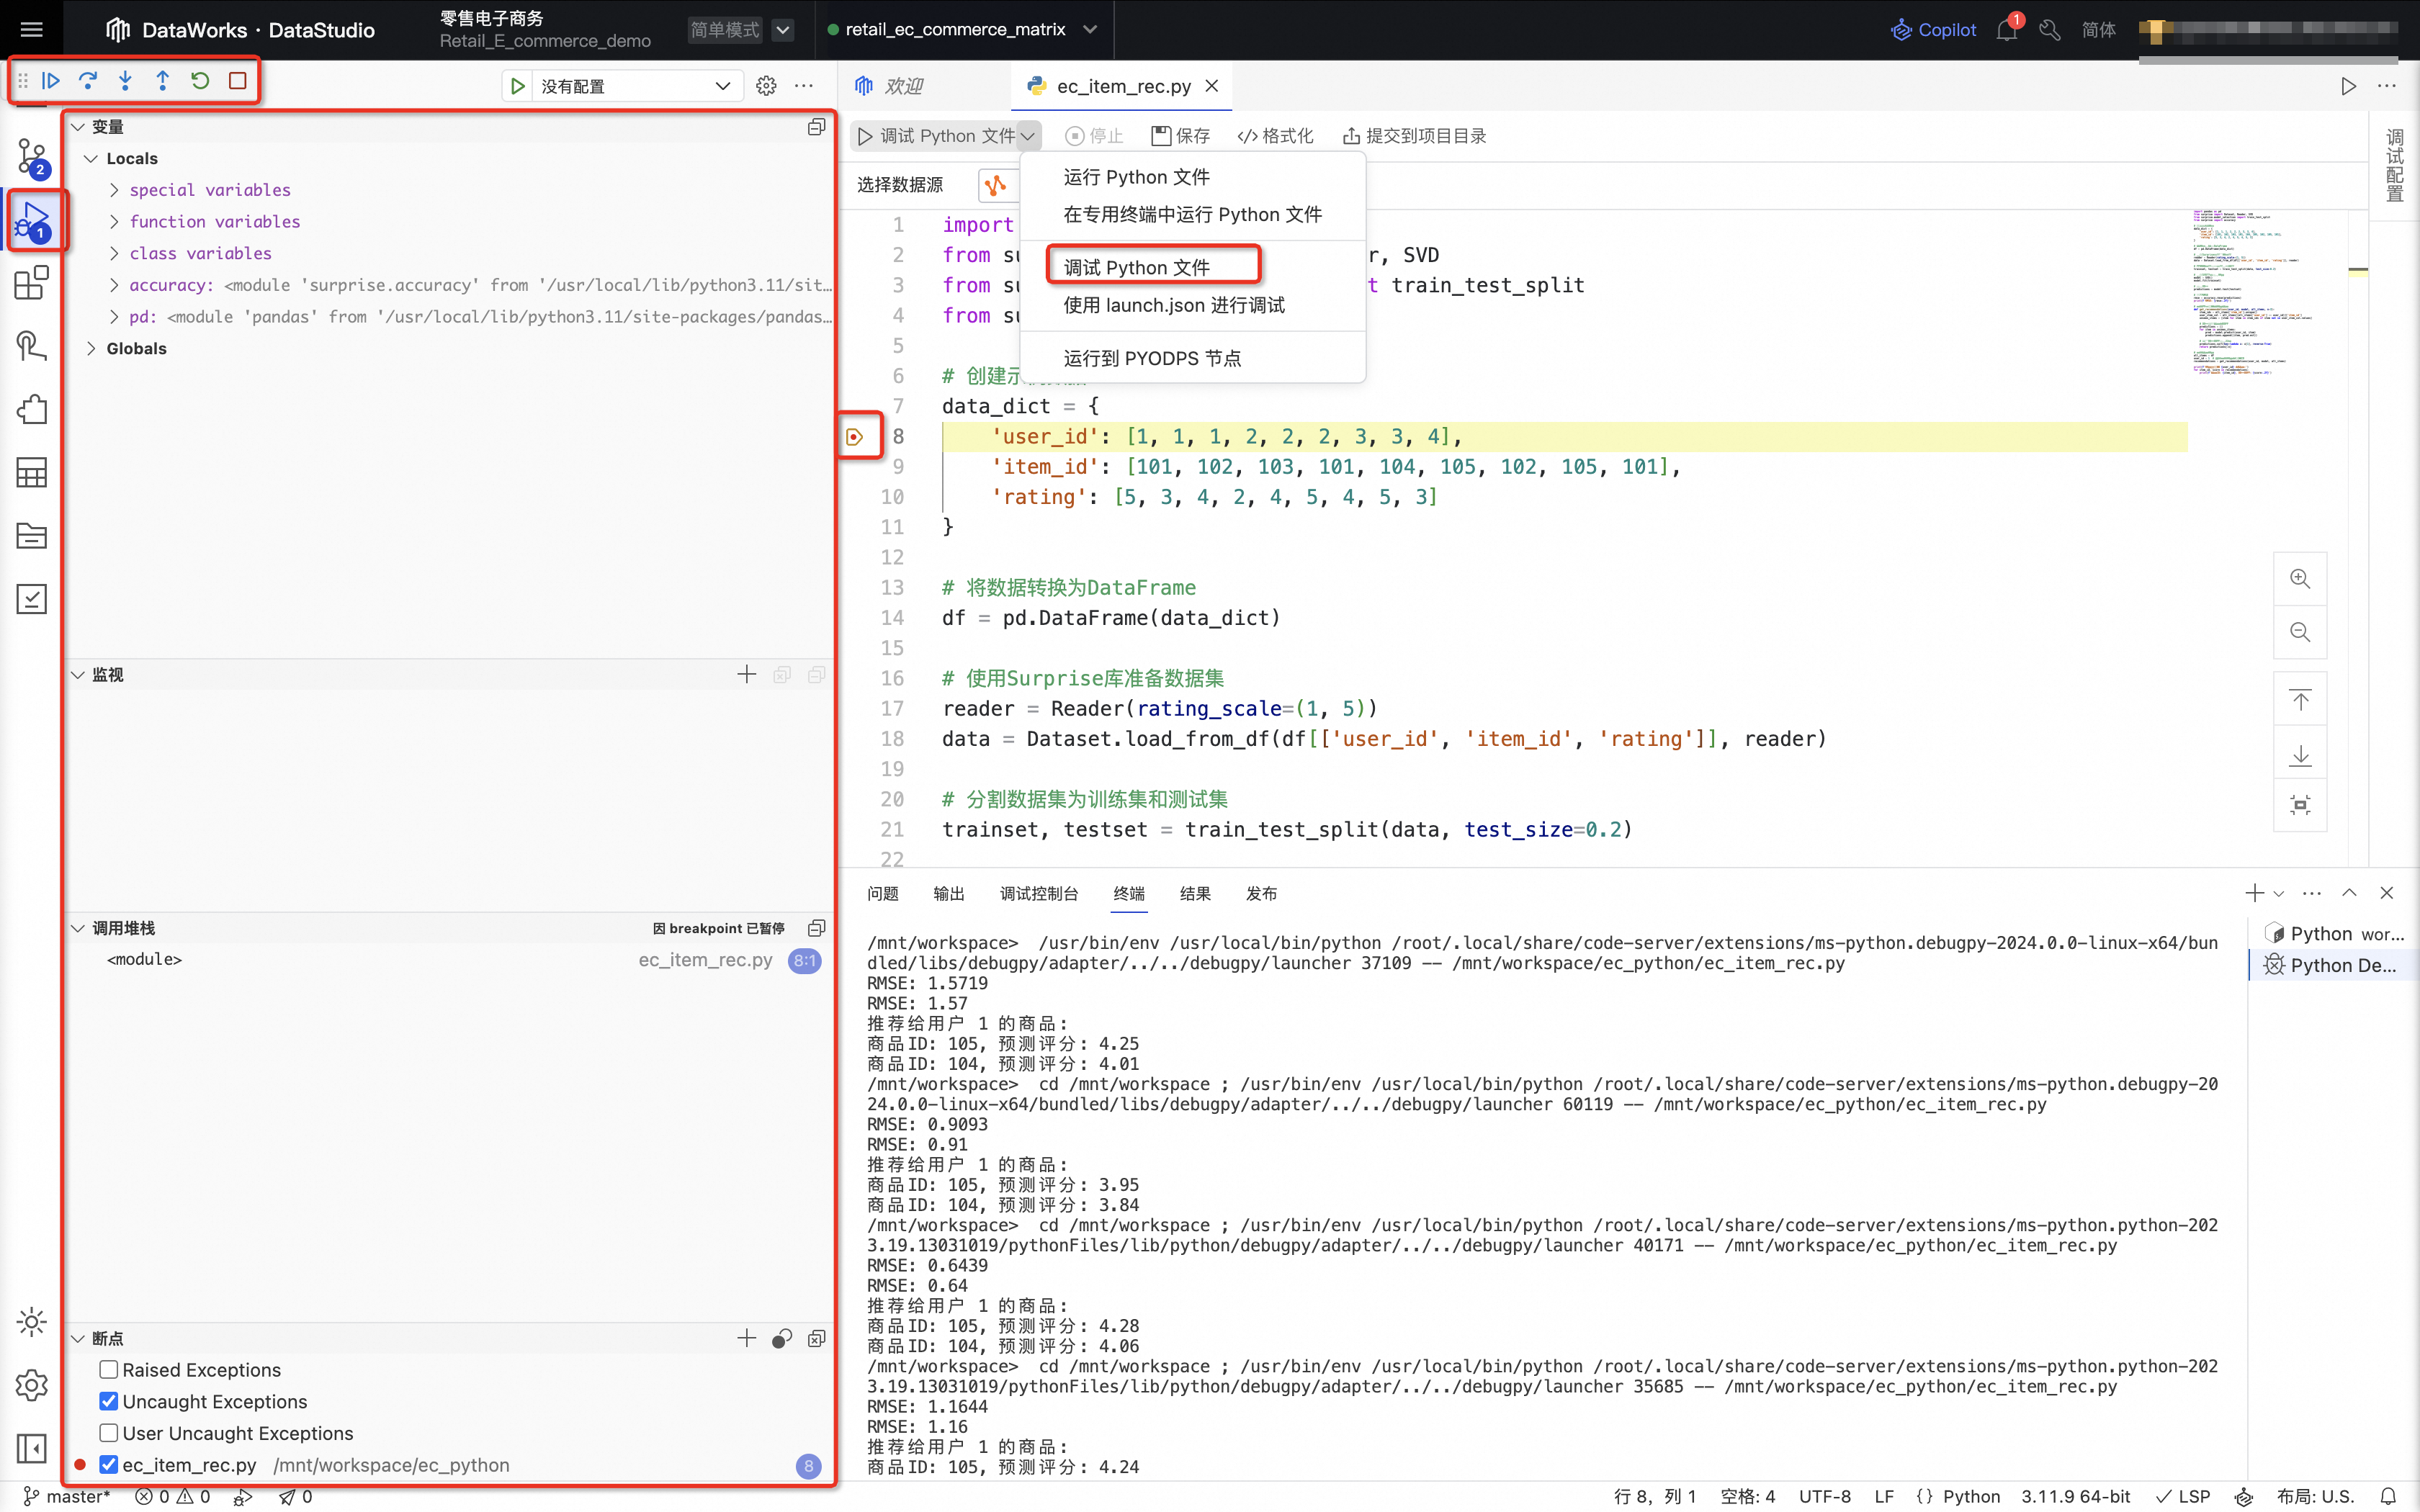Collapse the Locals tree node
The image size is (2420, 1512).
(x=91, y=158)
